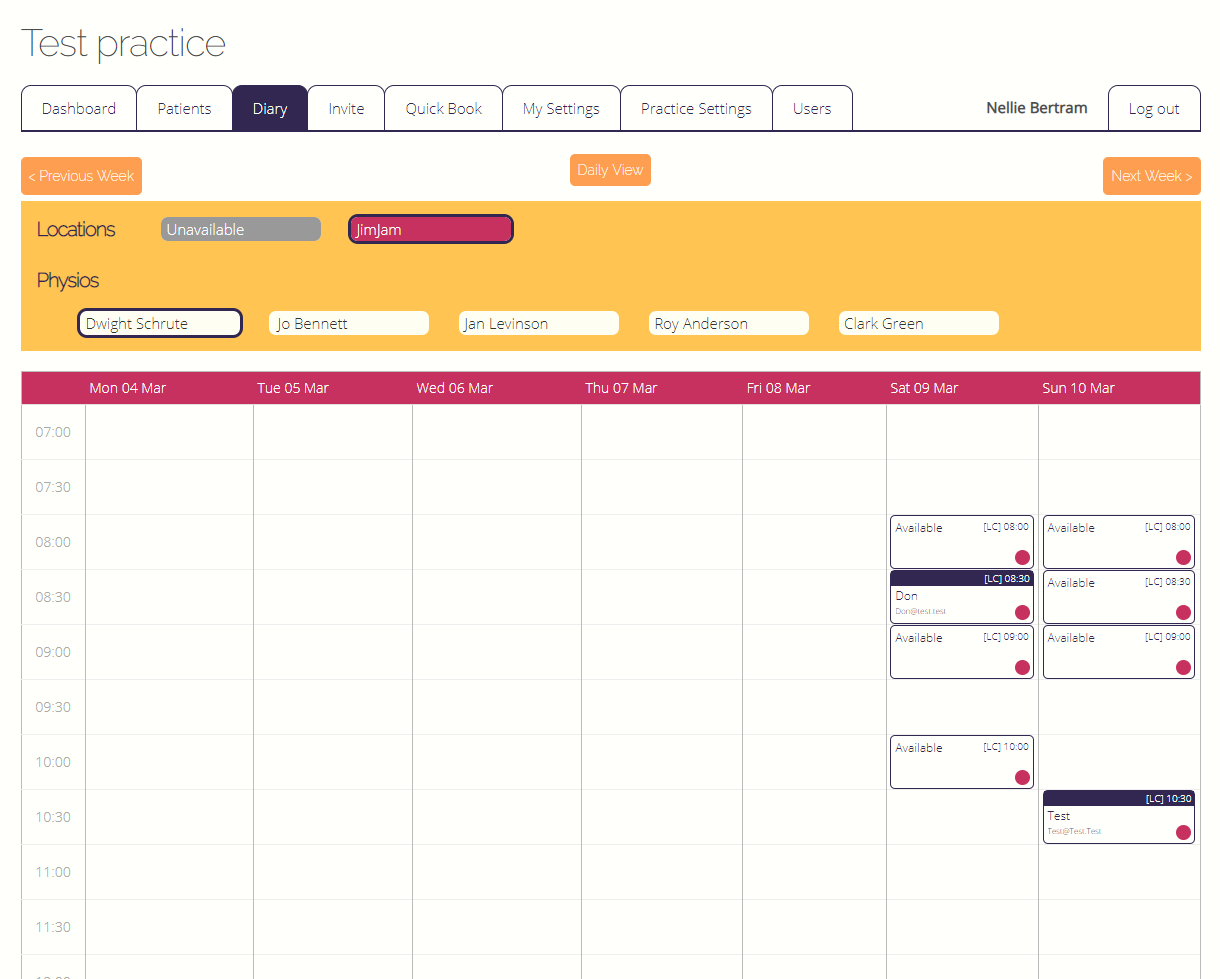1220x979 pixels.
Task: Click the 11:30 time label
Action: tap(53, 927)
